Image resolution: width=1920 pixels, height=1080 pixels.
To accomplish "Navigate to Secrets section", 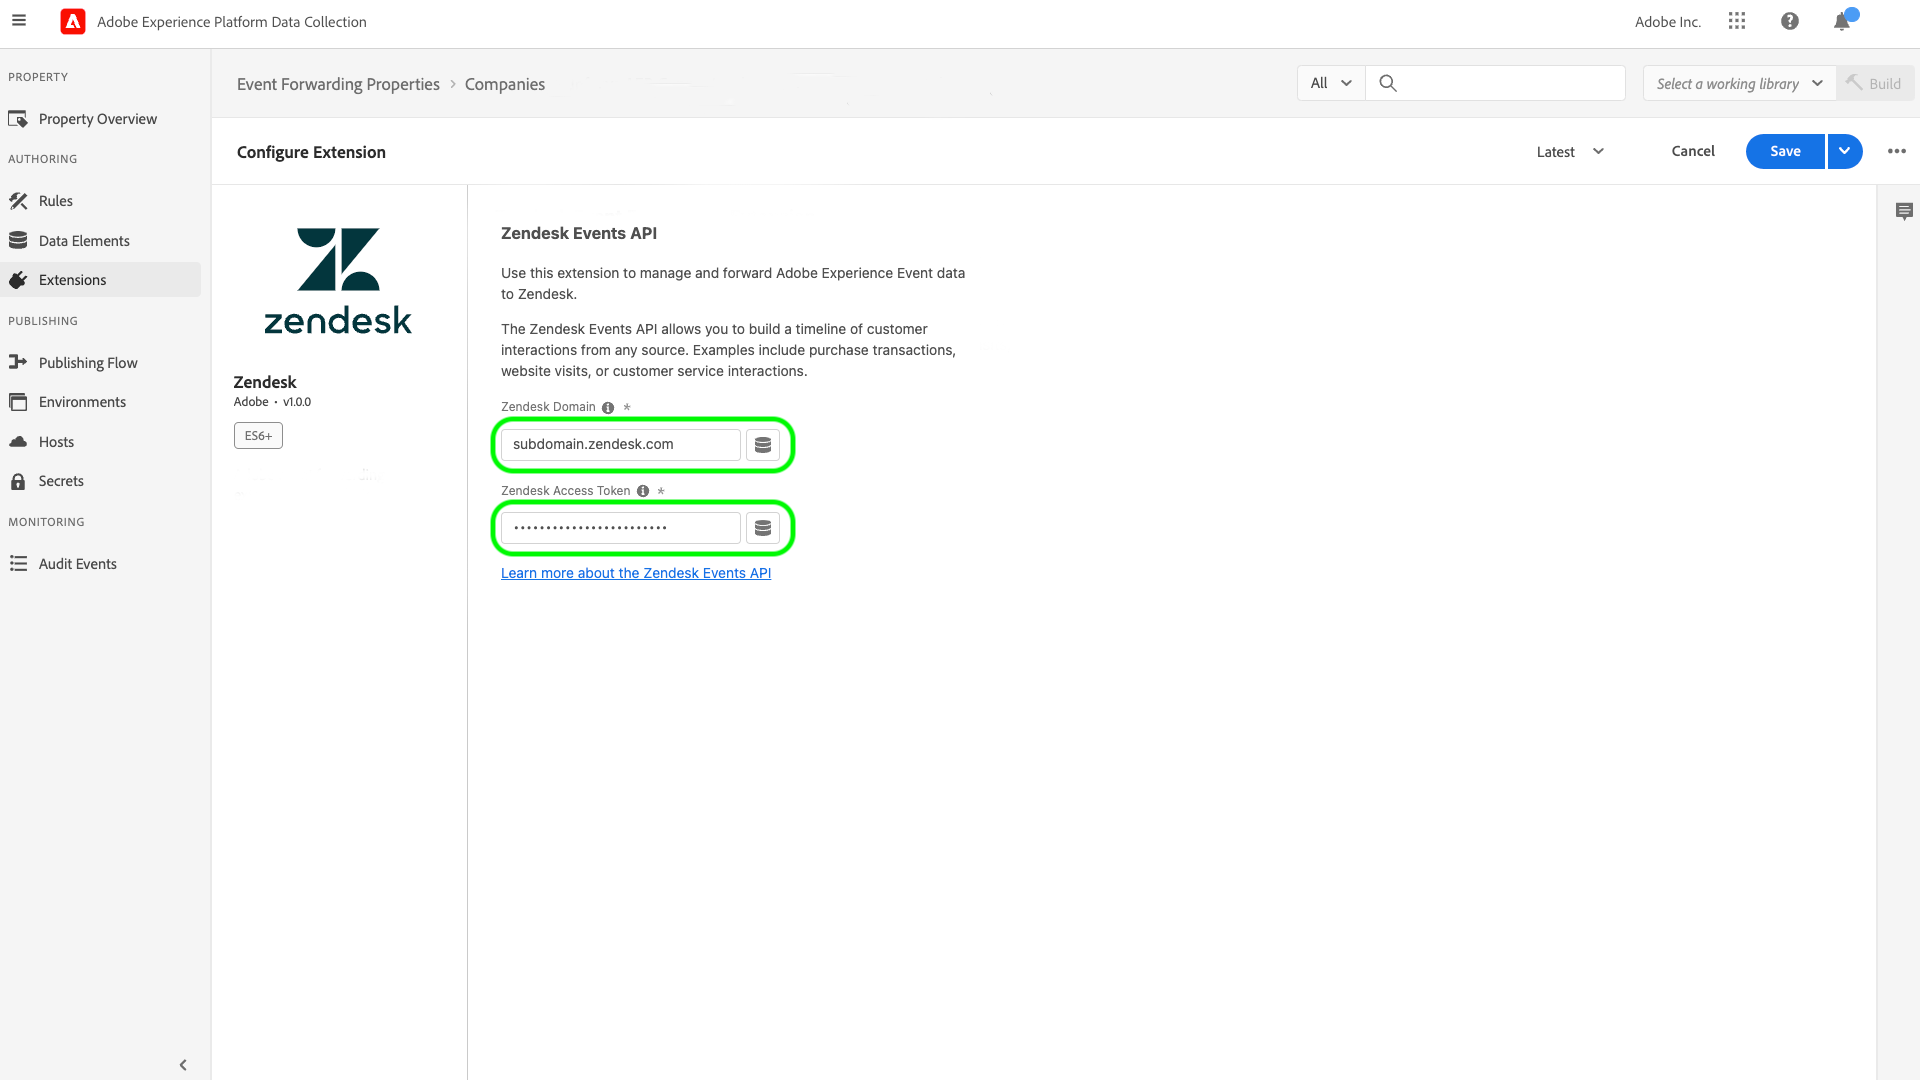I will pos(61,481).
